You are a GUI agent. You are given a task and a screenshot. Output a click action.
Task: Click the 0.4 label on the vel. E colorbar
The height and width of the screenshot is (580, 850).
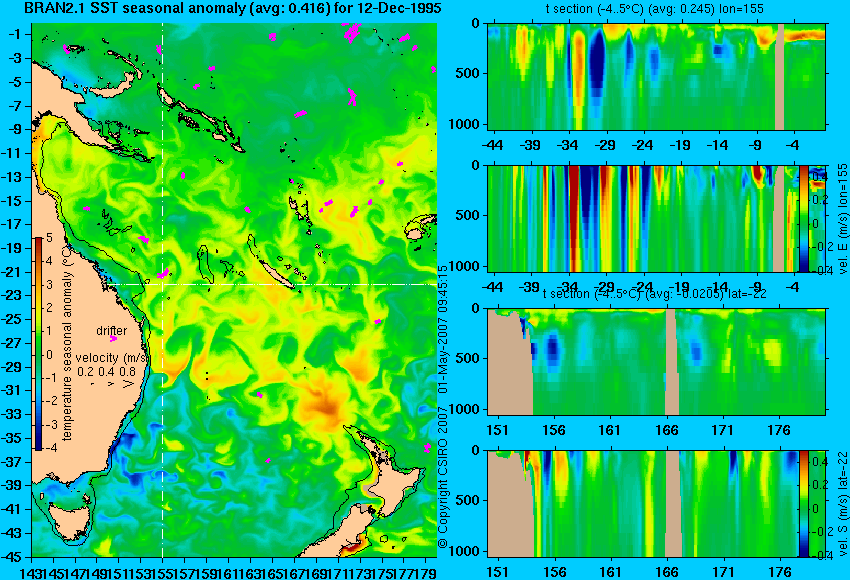(818, 177)
